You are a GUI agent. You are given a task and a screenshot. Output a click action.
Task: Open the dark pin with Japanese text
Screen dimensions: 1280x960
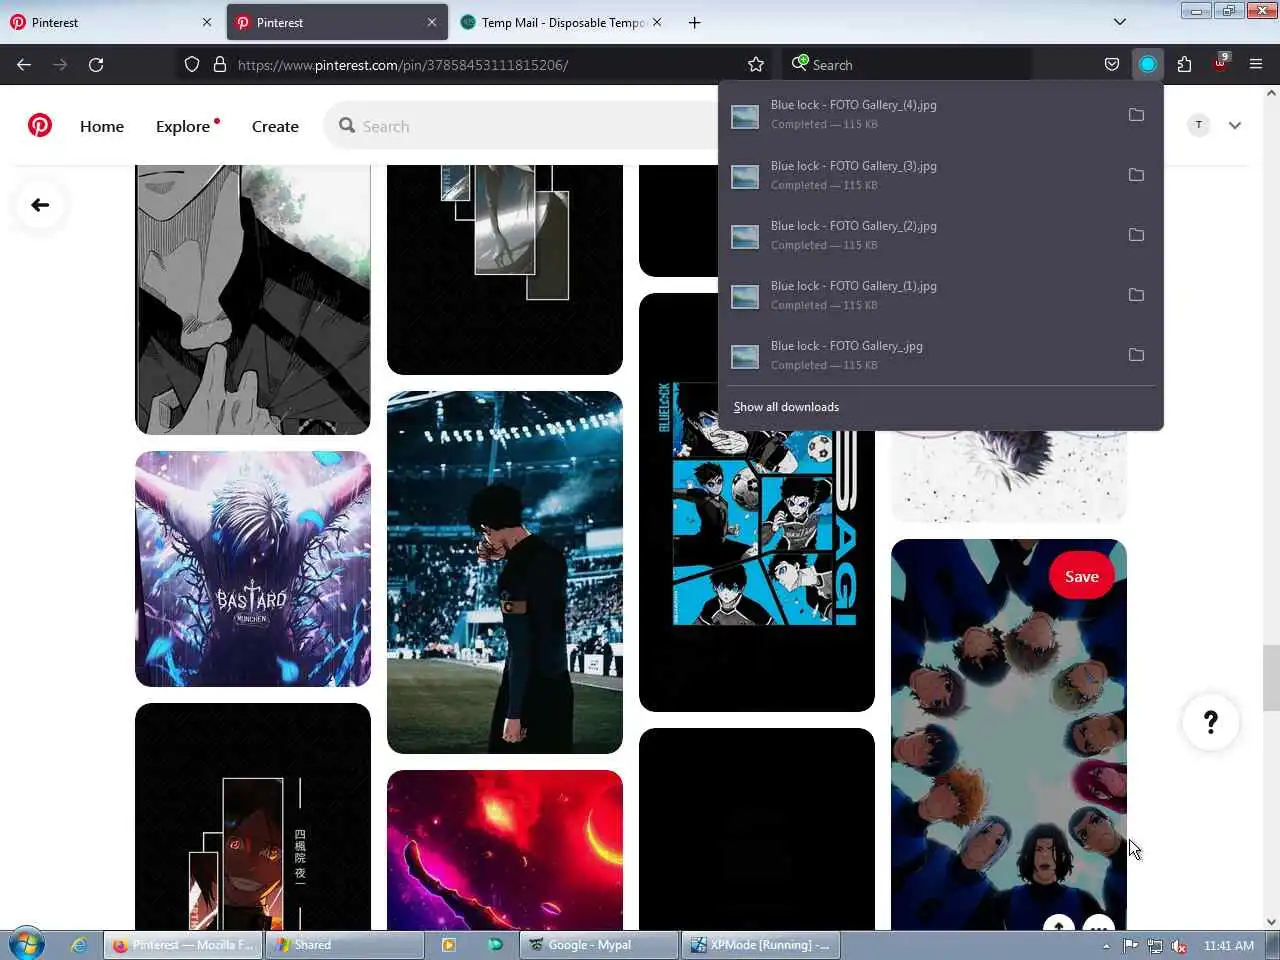253,817
